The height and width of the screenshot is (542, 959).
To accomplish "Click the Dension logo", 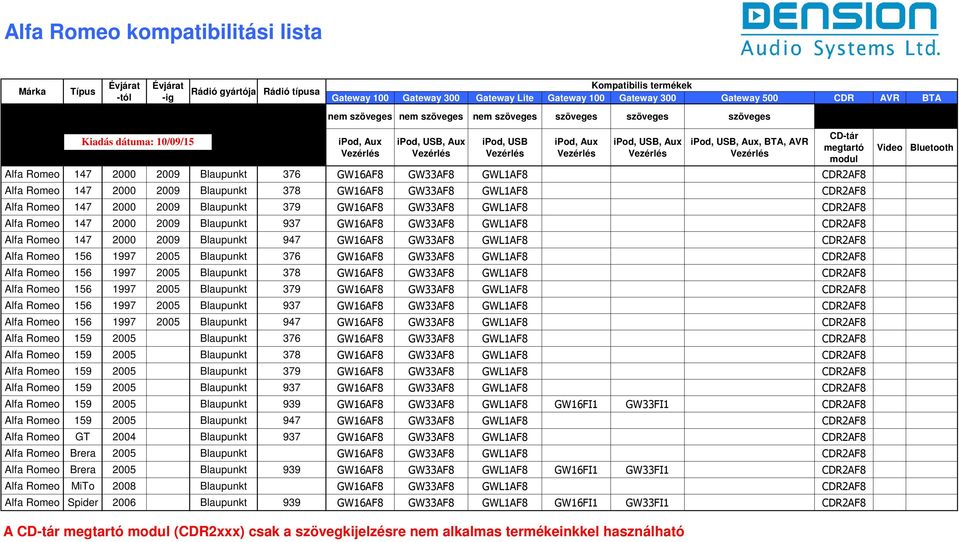I will [x=839, y=18].
